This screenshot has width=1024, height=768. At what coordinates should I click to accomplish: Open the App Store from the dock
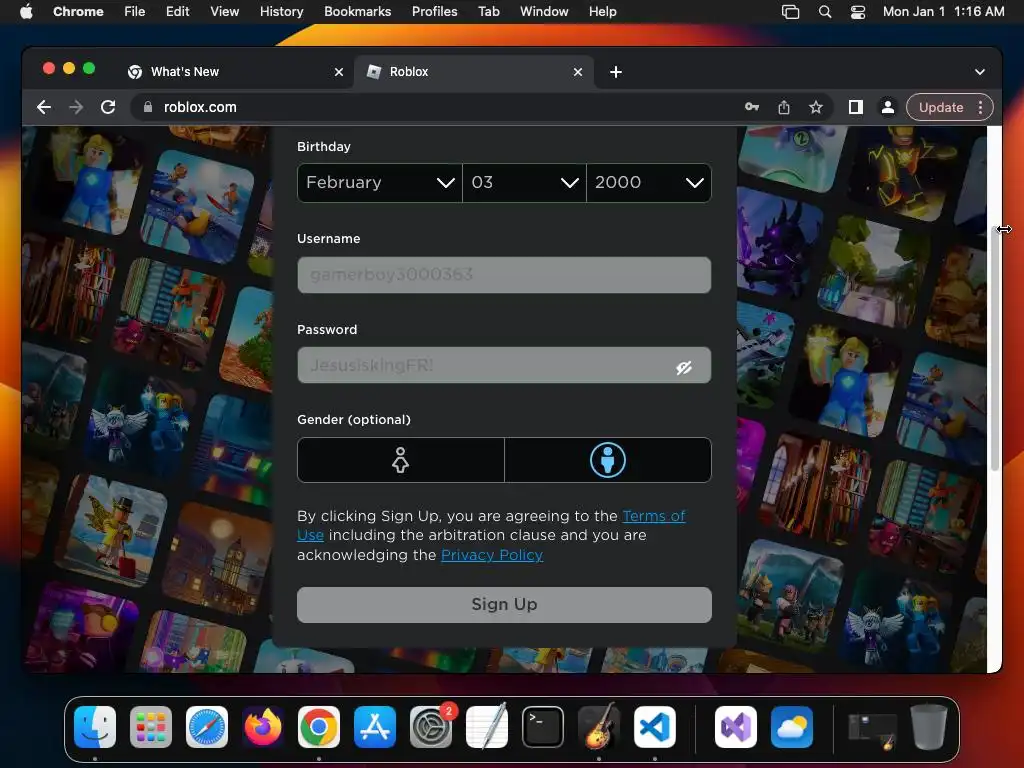click(x=375, y=727)
